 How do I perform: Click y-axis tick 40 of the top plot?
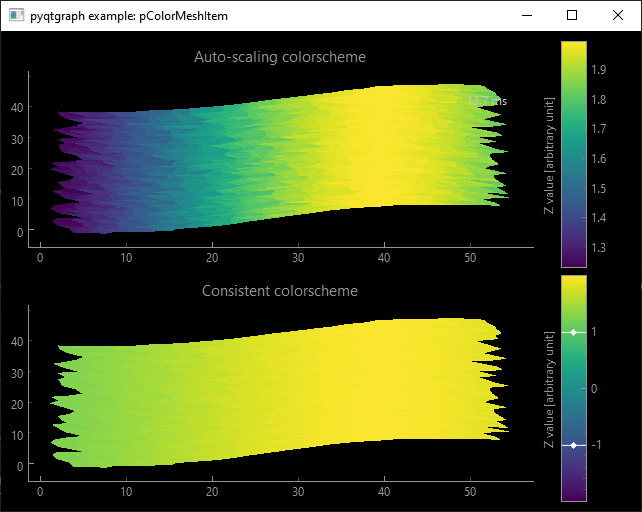17,107
